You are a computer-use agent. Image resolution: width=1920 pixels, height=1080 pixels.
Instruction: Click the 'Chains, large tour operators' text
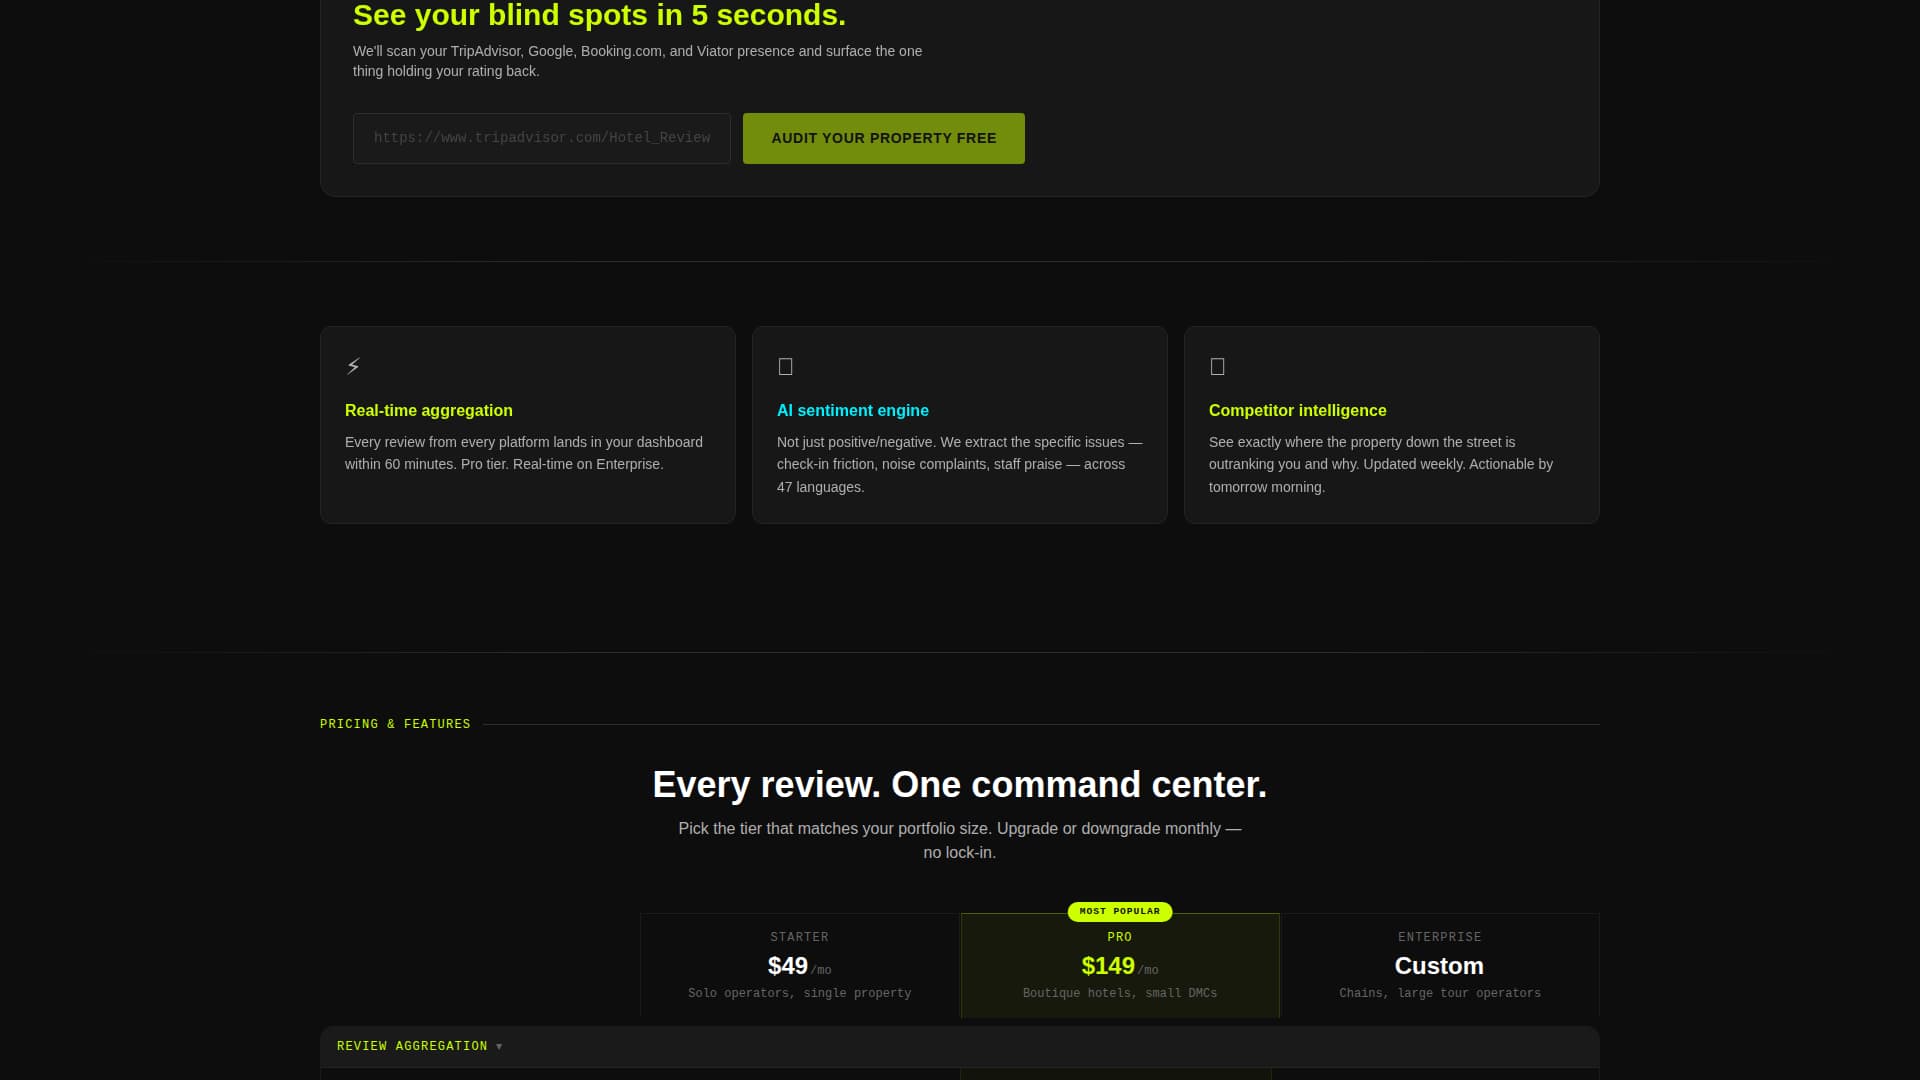1439,993
